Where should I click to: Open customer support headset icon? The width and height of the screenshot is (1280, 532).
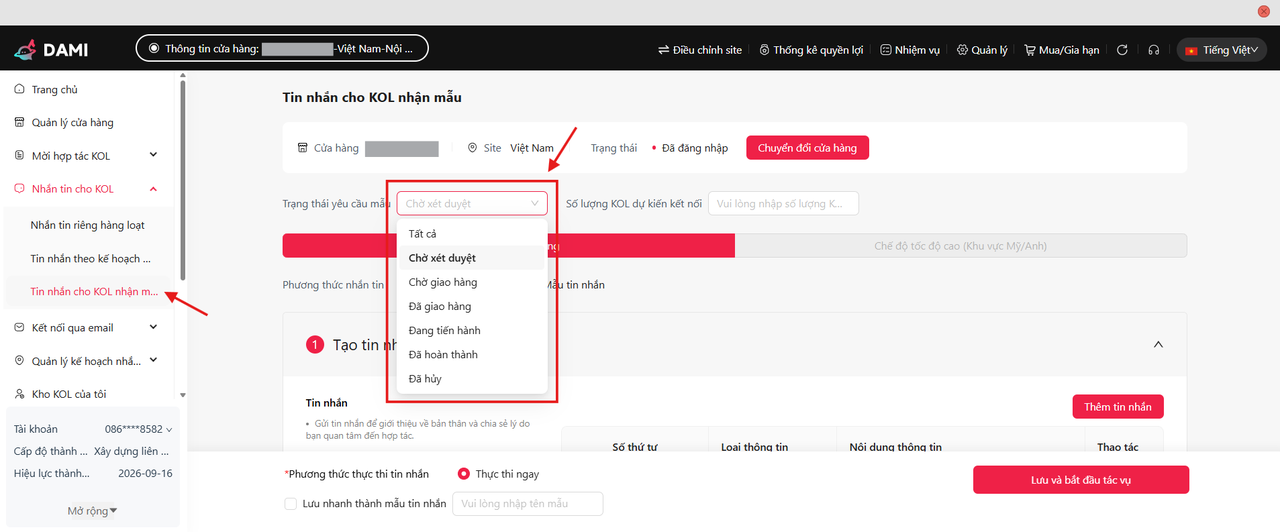[x=1154, y=50]
